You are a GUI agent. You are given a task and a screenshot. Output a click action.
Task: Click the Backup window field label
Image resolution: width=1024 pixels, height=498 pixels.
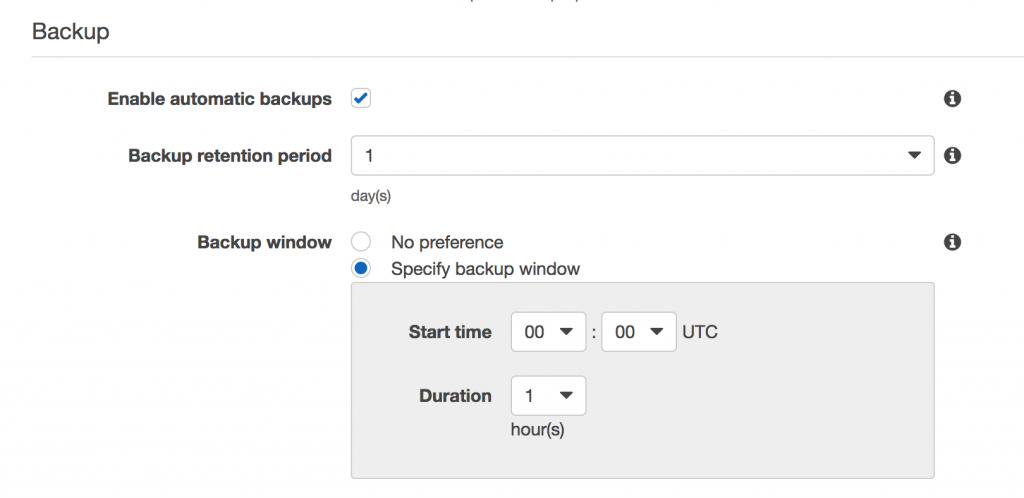coord(264,242)
